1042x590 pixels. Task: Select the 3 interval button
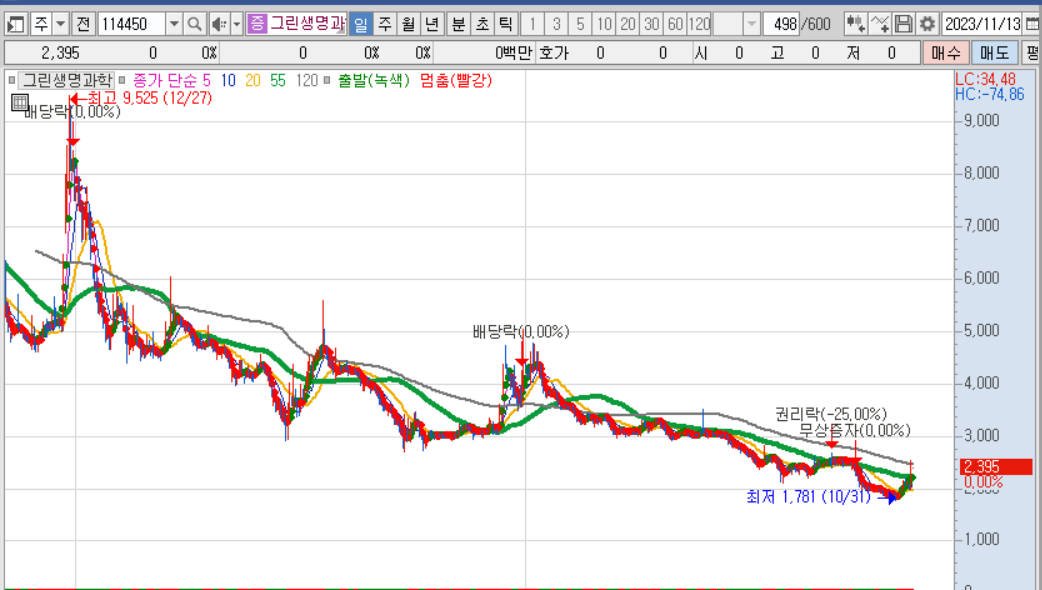tap(556, 25)
